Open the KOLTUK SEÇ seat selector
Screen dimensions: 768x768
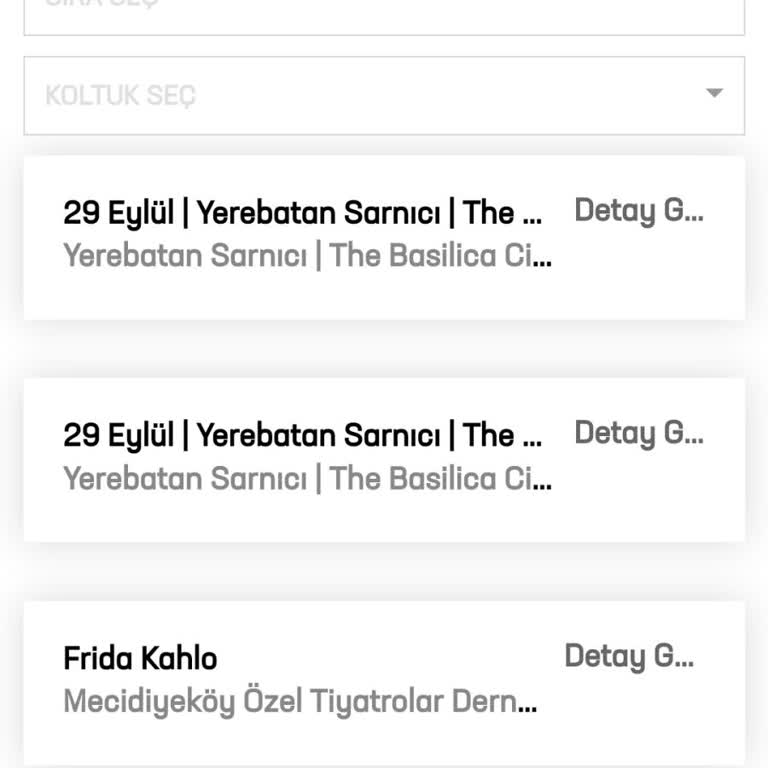coord(384,95)
